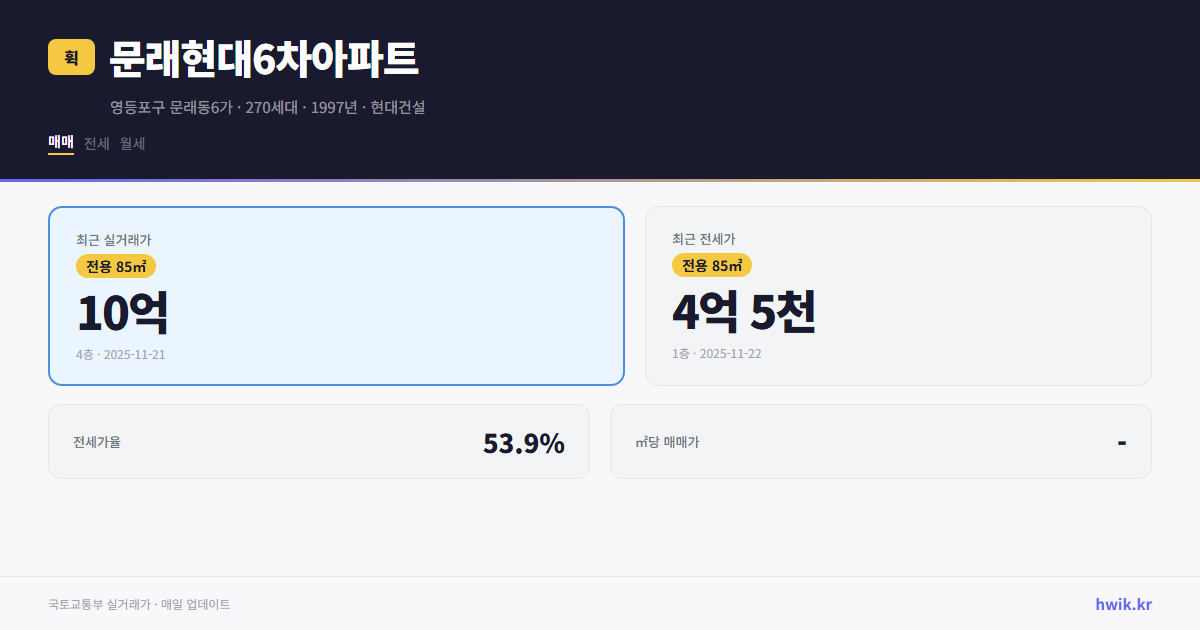Click the 전세가율 ratio card
Image resolution: width=1200 pixels, height=630 pixels.
[320, 441]
